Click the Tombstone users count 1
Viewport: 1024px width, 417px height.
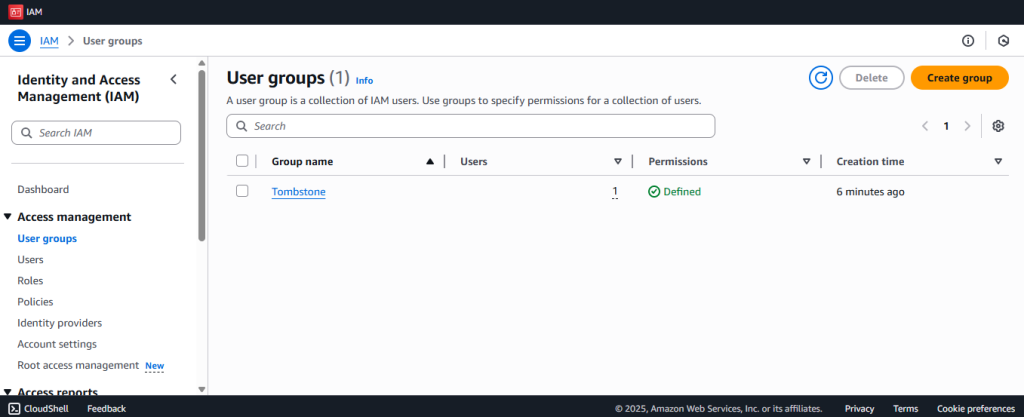coord(615,192)
